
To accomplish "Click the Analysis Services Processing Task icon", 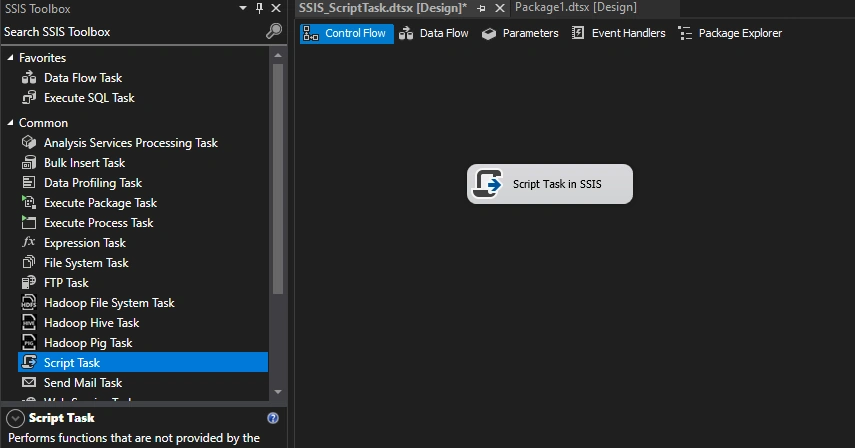I will 29,143.
